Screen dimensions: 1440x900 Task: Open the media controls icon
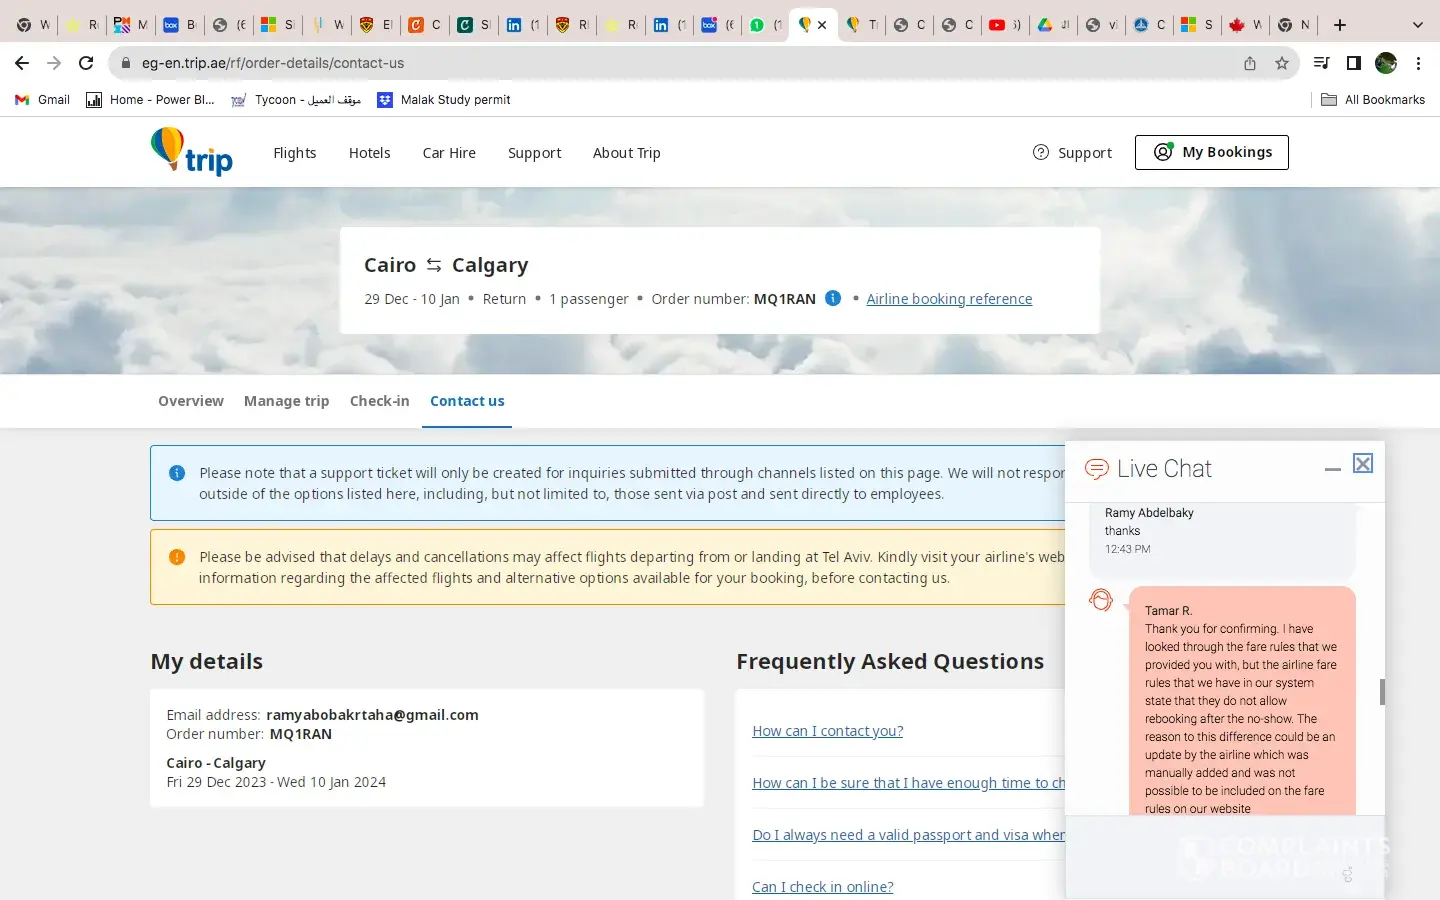point(1321,63)
